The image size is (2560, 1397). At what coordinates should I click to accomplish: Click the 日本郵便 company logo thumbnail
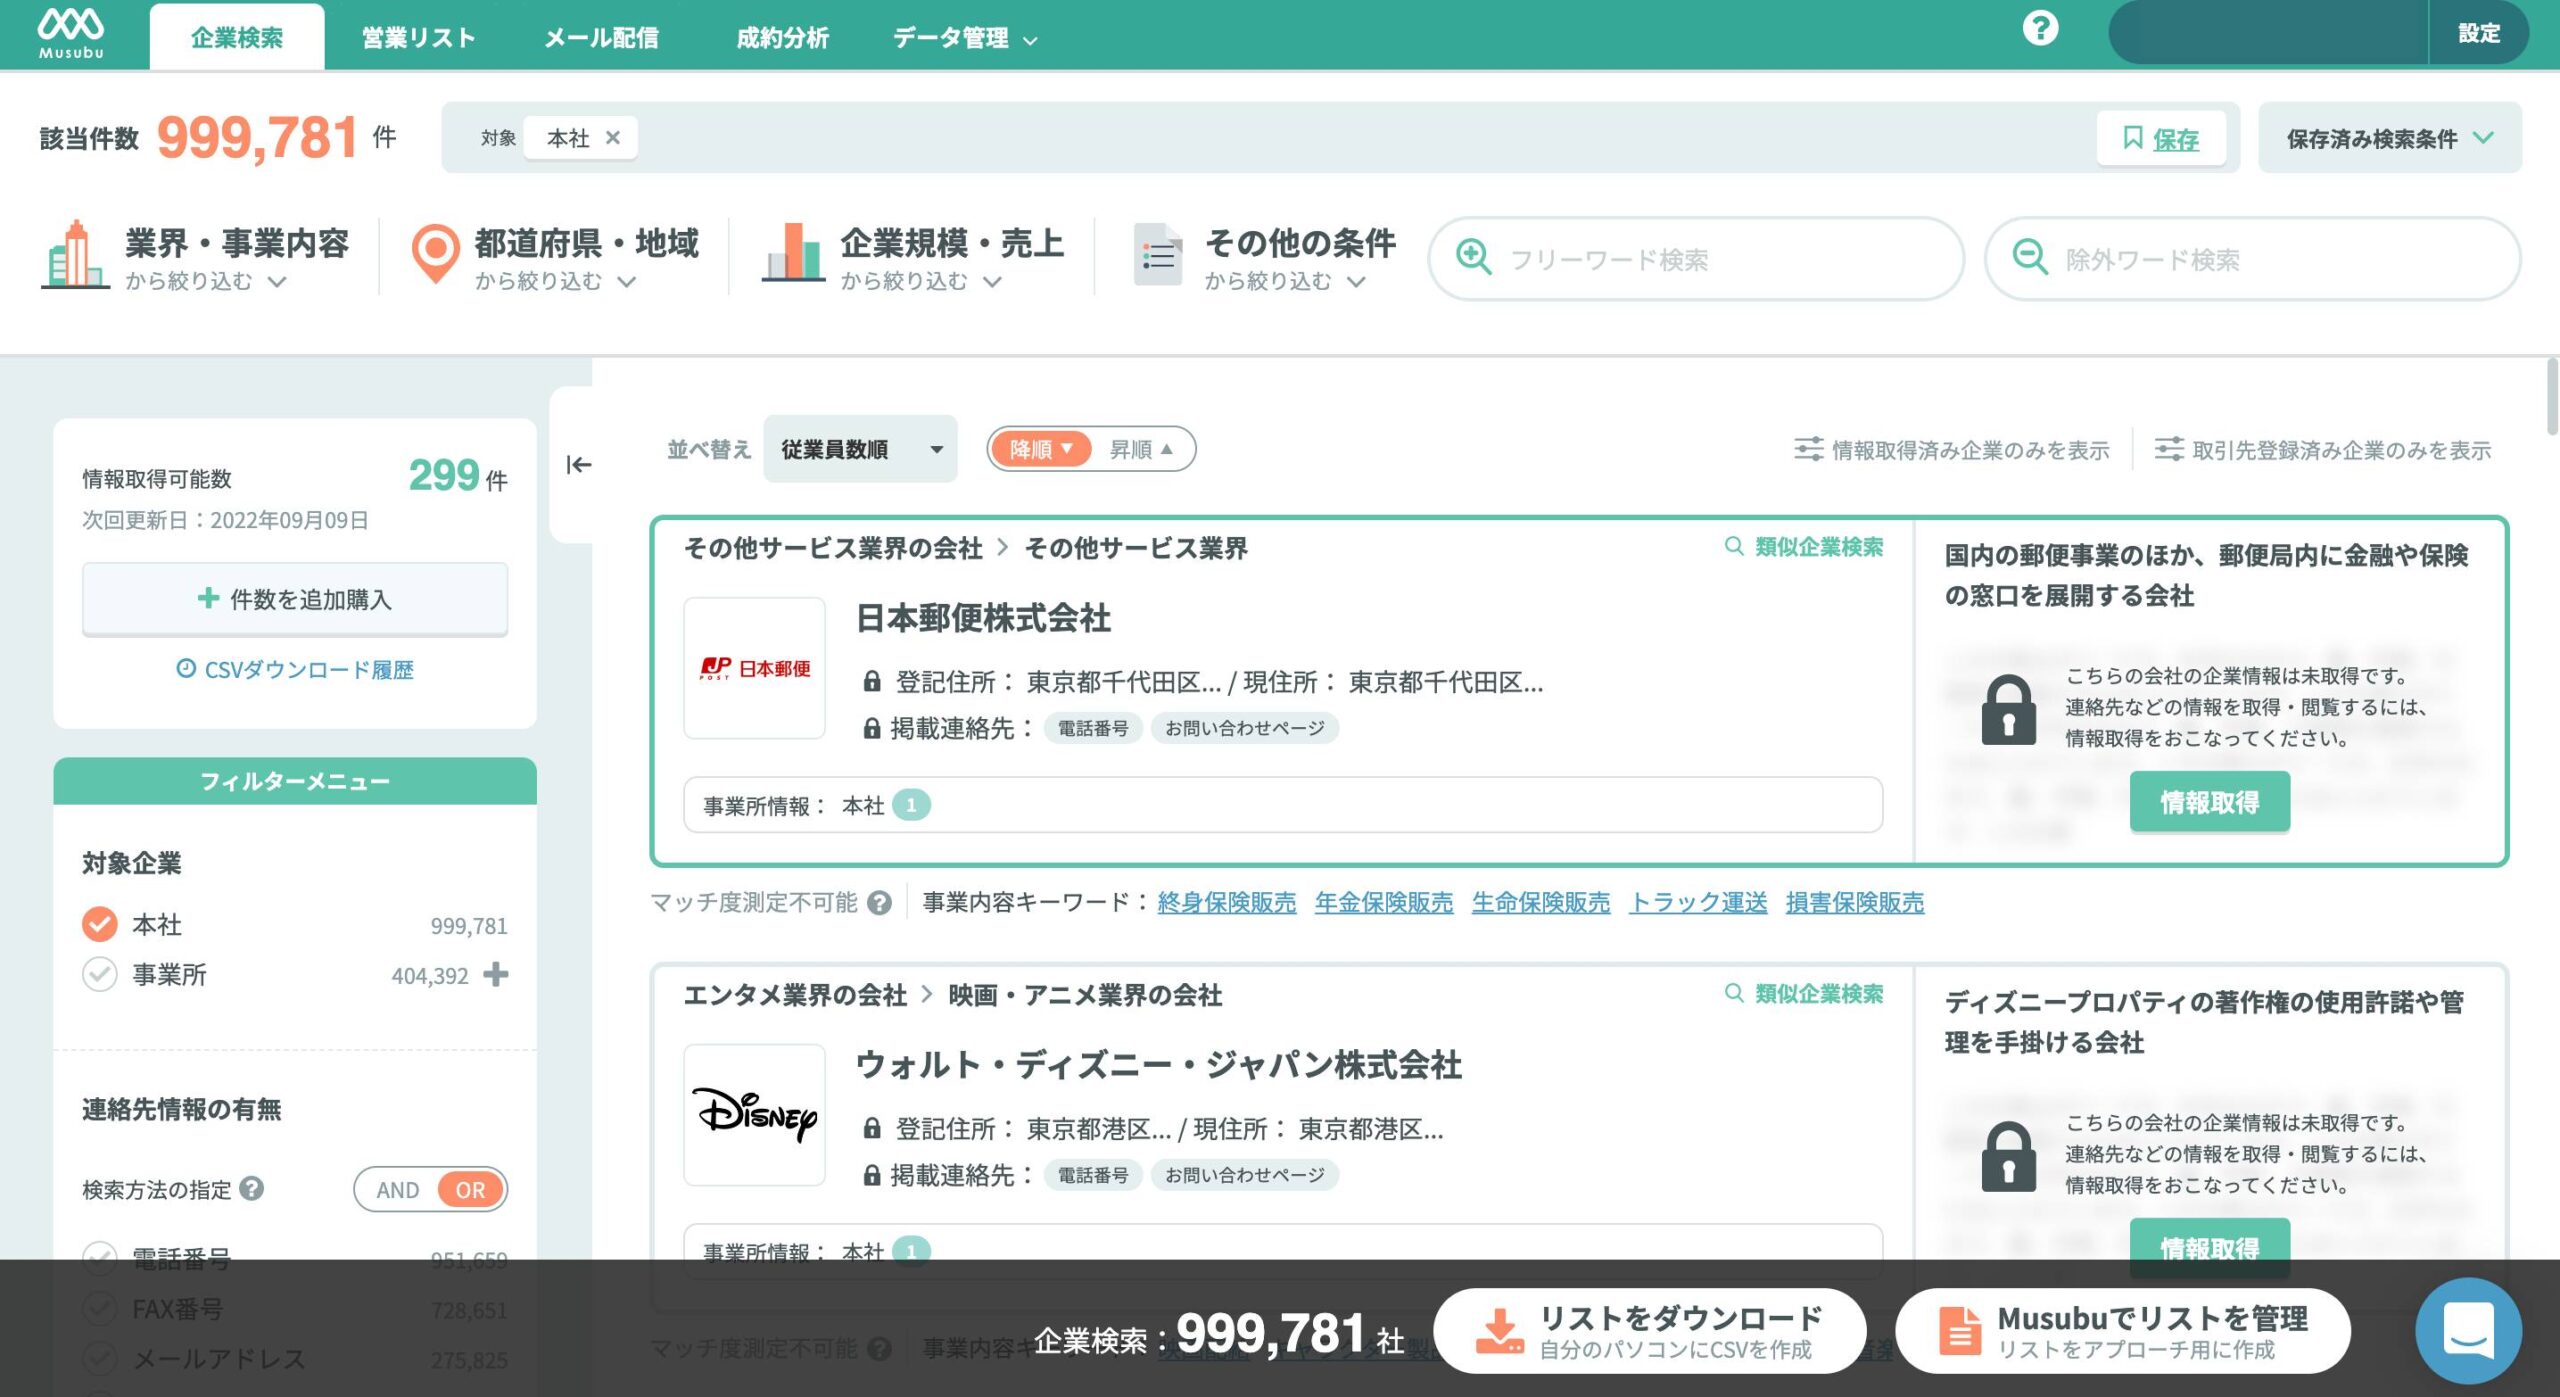pos(755,668)
